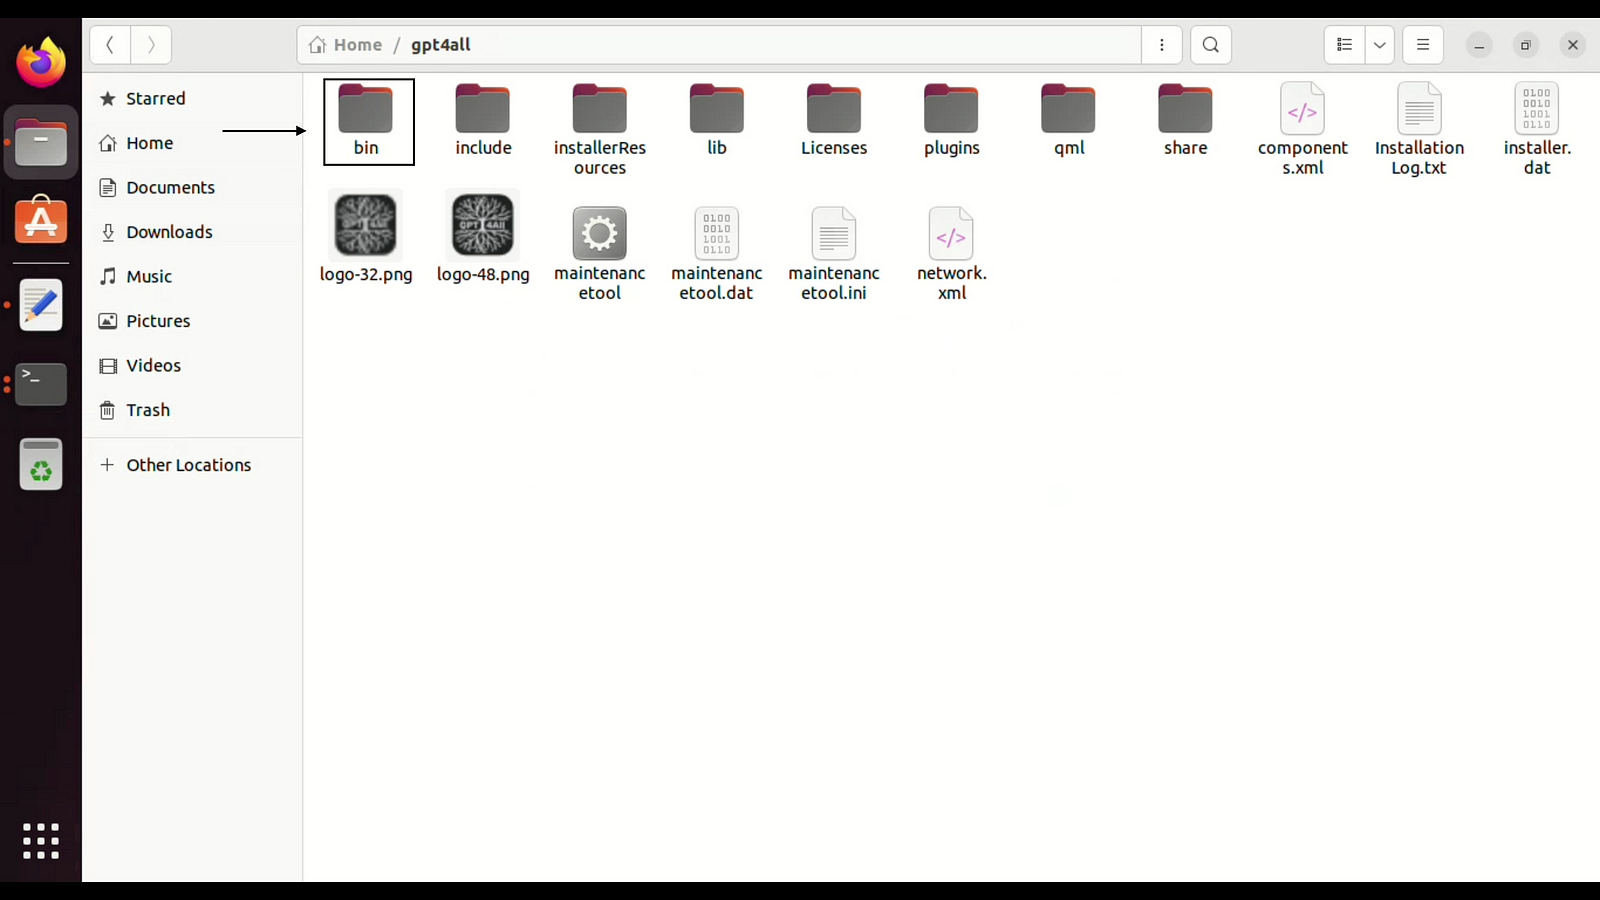The height and width of the screenshot is (900, 1600).
Task: Select the installer.dat file
Action: (1536, 110)
